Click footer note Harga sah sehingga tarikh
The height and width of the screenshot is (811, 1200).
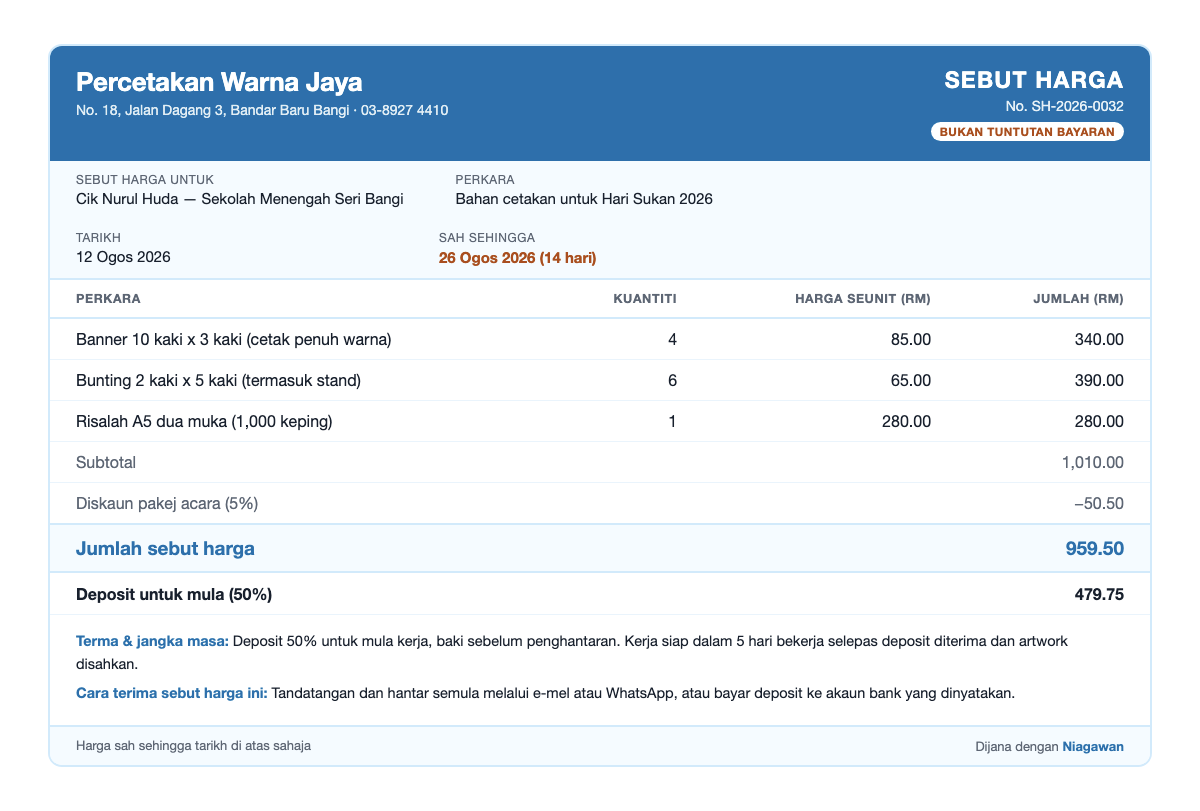tap(193, 746)
